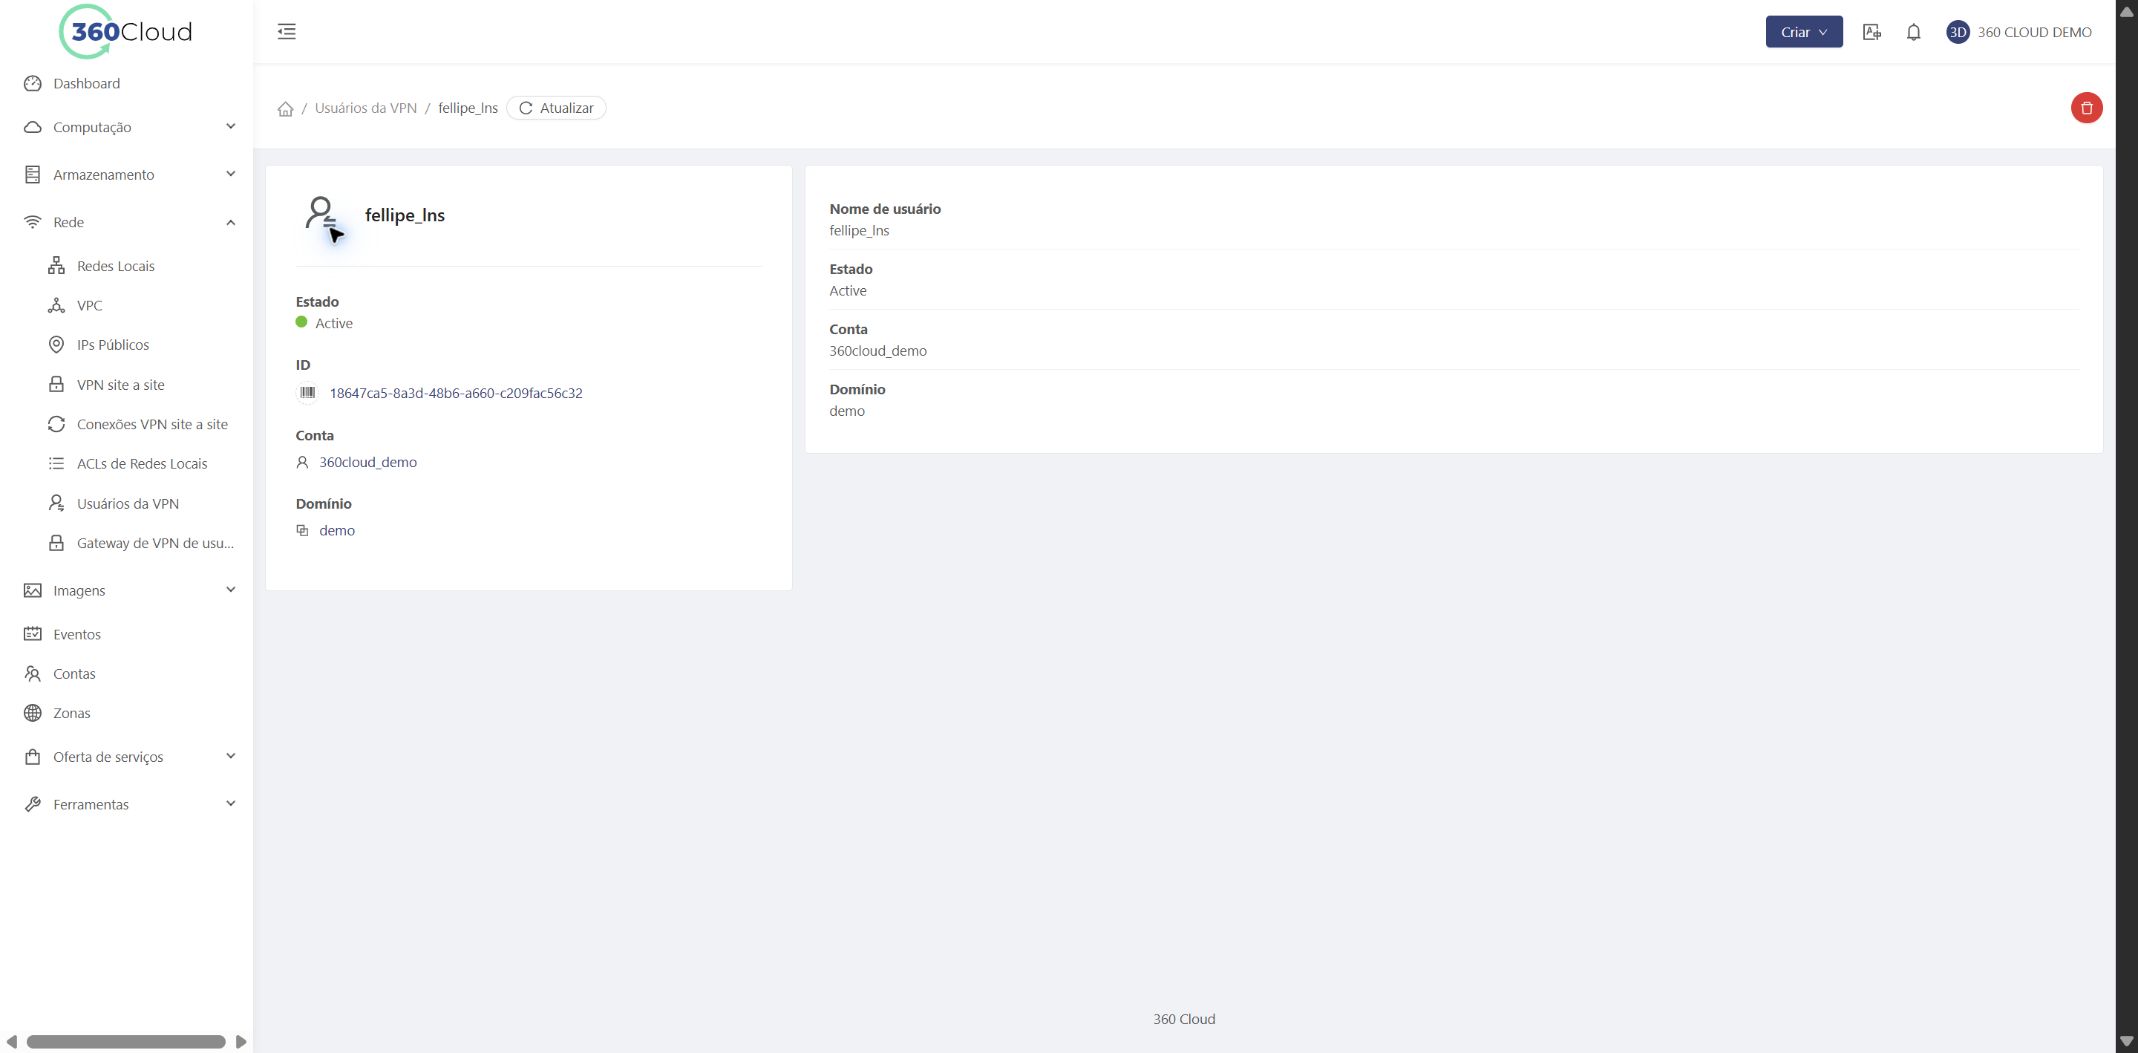Collapse sidebar with the menu fold icon
The width and height of the screenshot is (2138, 1053).
click(287, 32)
